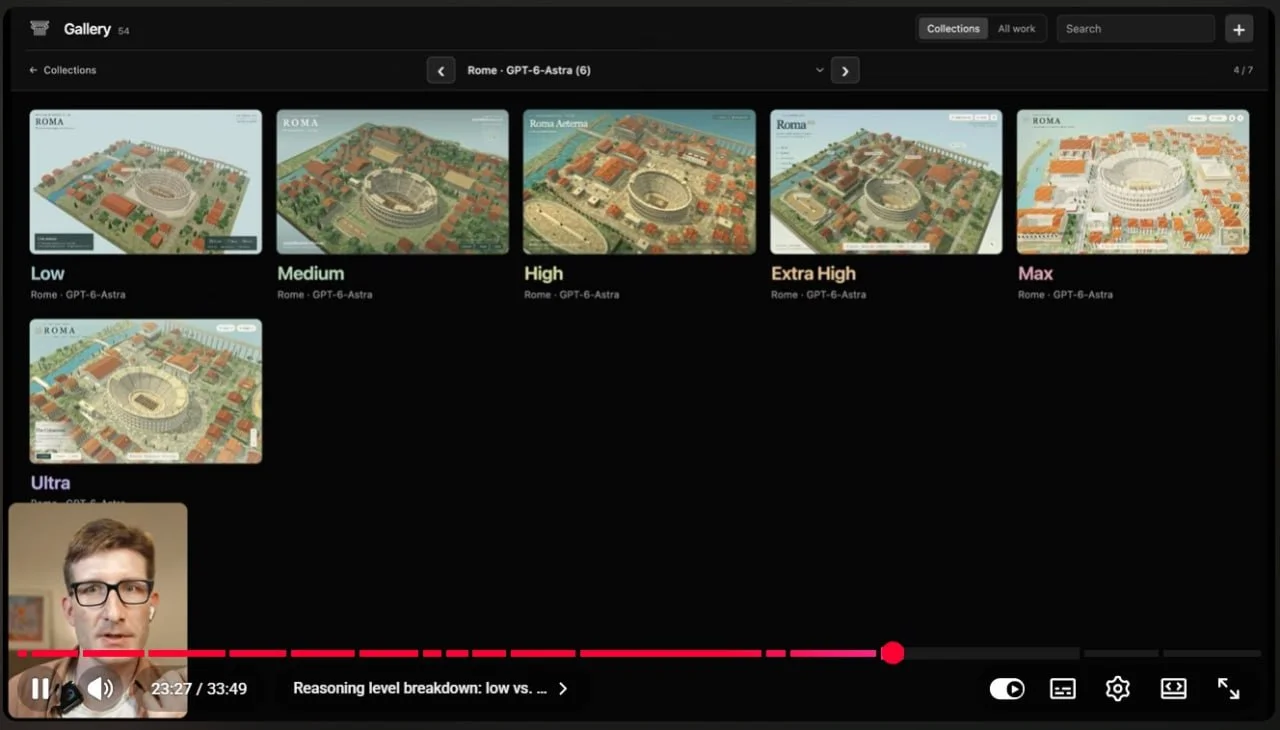Go back to Collections

tap(62, 70)
